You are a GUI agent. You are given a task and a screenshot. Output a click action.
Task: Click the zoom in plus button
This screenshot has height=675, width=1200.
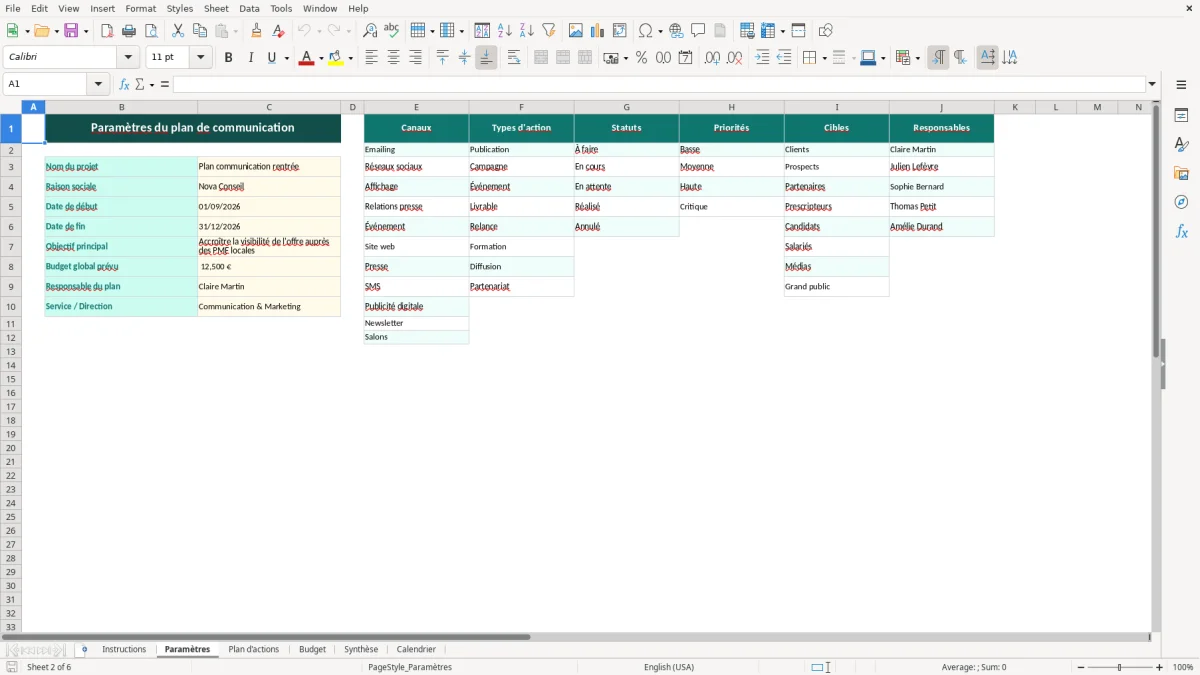pyautogui.click(x=1160, y=667)
